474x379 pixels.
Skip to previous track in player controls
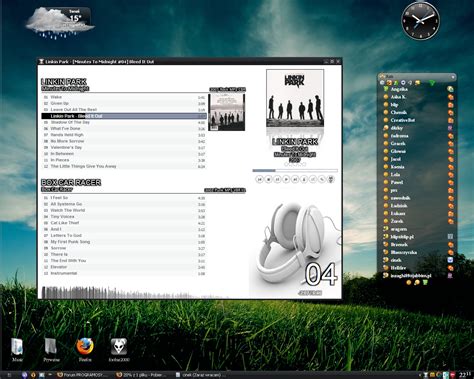(259, 179)
